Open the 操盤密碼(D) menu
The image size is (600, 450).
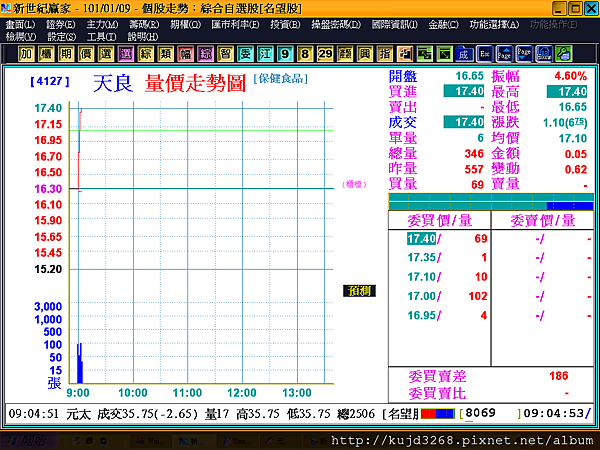pos(336,25)
